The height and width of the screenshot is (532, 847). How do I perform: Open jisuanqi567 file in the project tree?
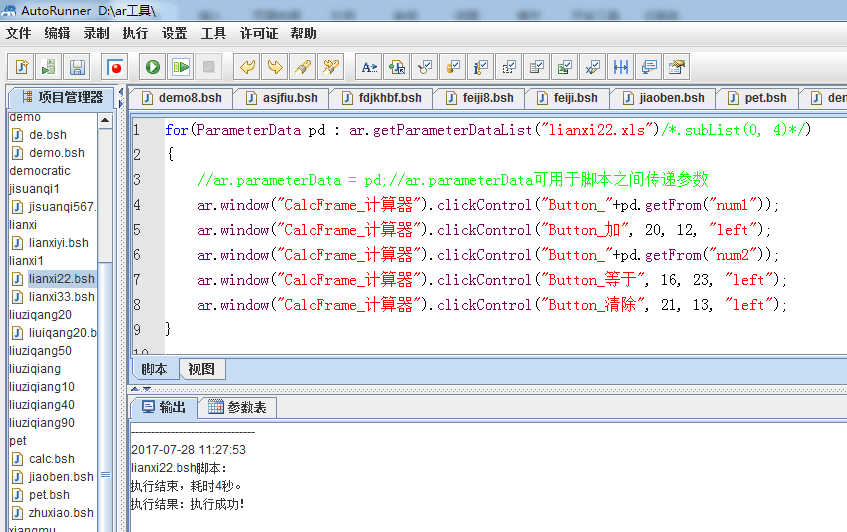62,207
